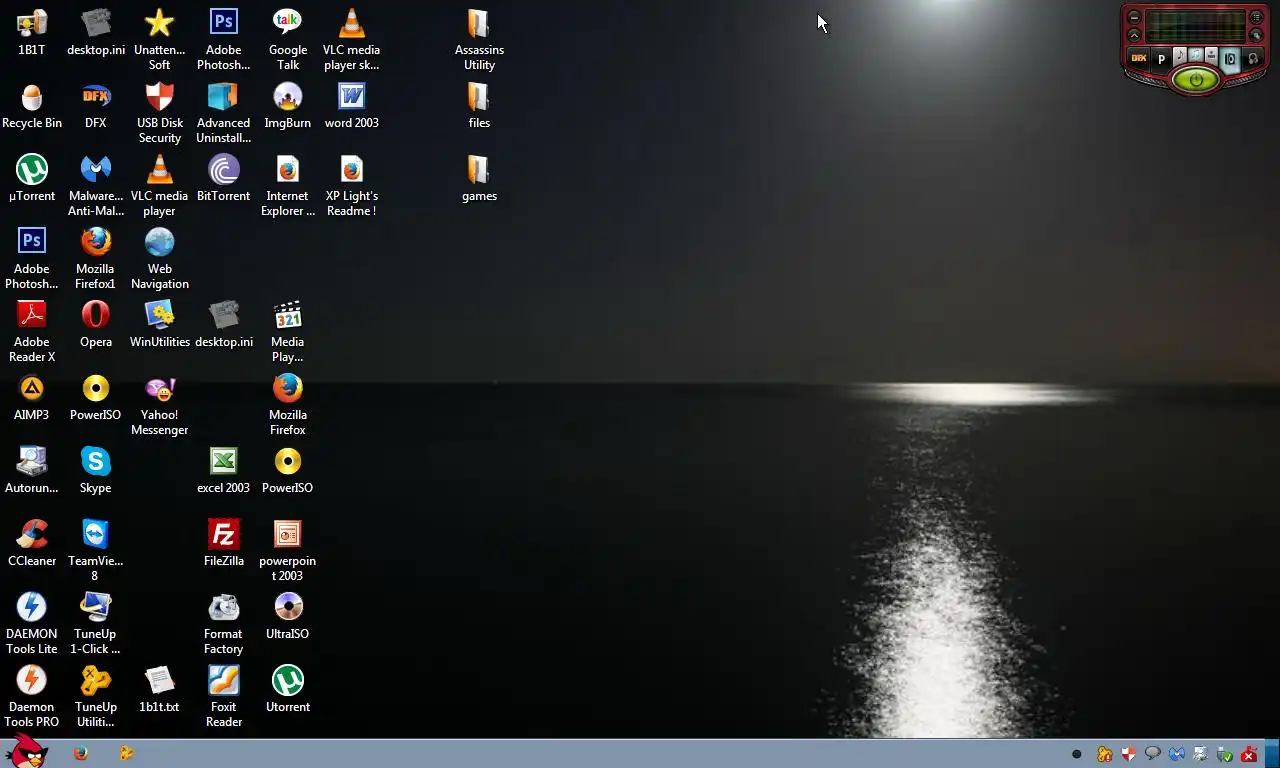The width and height of the screenshot is (1280, 768).
Task: Select the Foxit Reader shortcut
Action: [x=224, y=697]
